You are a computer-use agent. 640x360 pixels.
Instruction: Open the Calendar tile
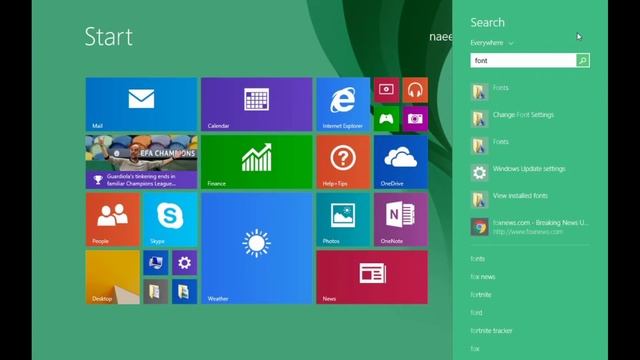256,104
